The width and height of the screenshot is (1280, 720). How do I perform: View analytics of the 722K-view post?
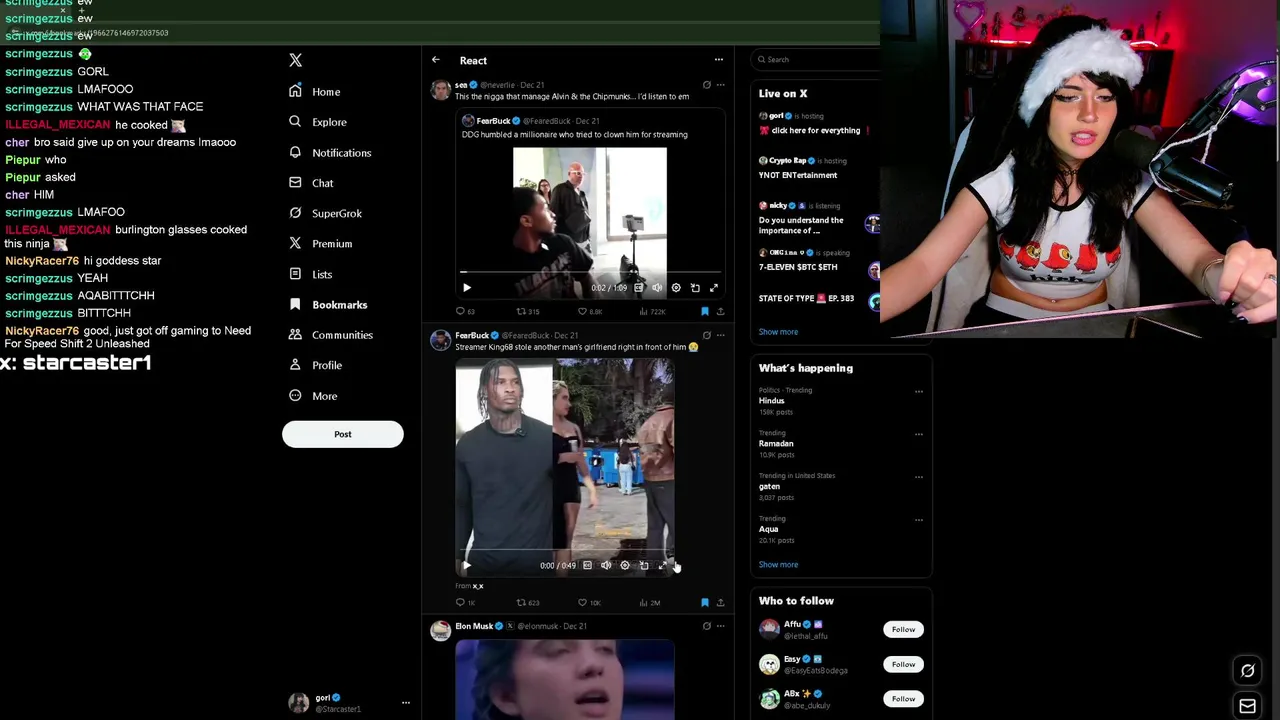tap(652, 311)
